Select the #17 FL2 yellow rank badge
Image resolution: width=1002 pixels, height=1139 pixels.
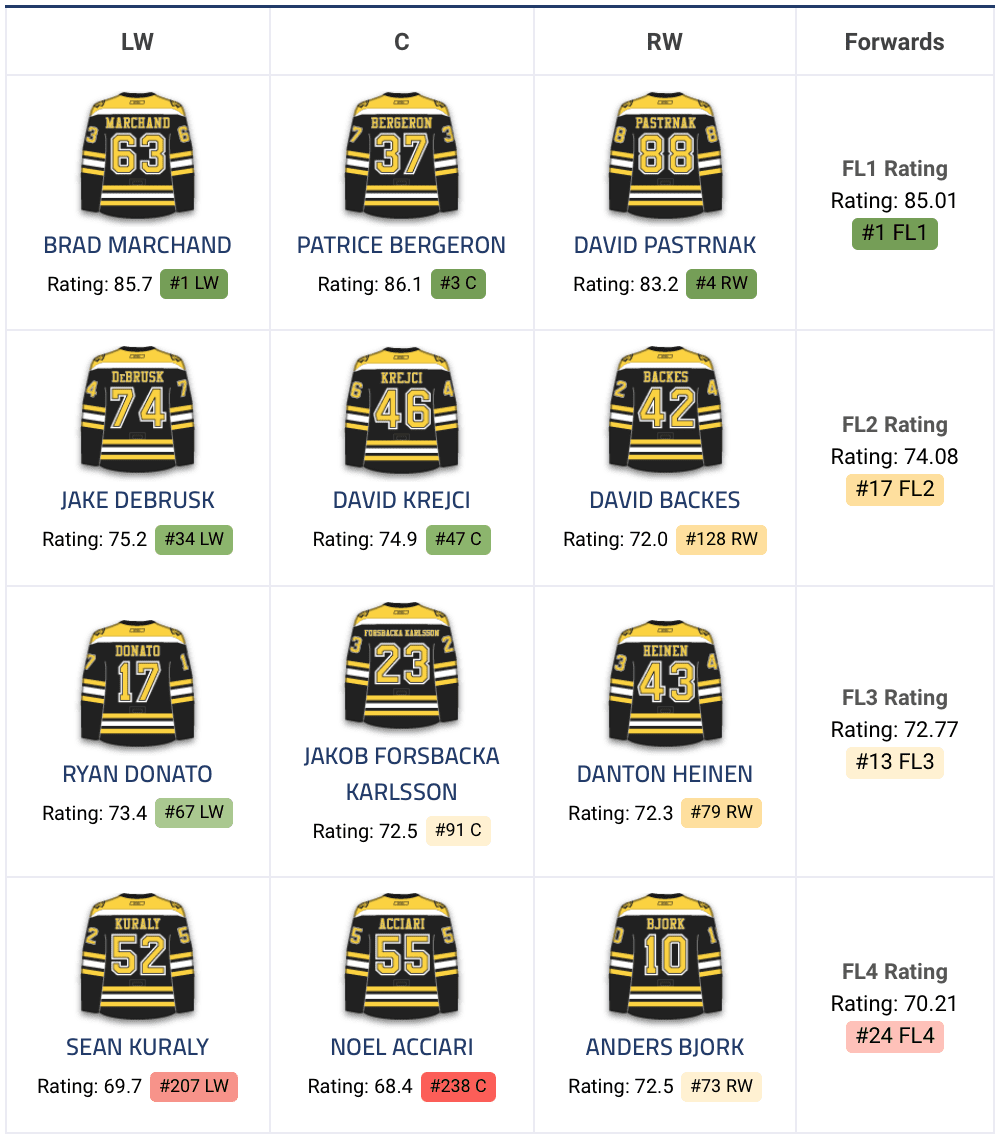(x=894, y=489)
